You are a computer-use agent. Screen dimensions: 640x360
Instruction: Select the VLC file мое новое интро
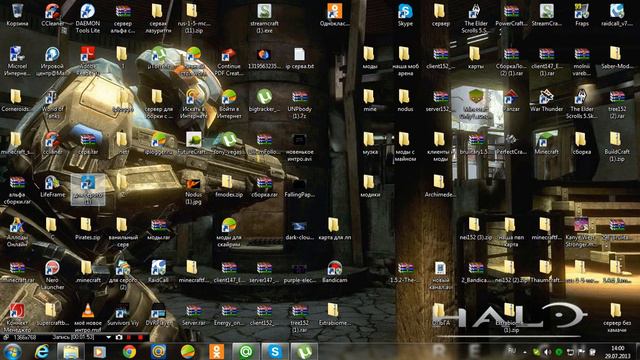point(87,318)
